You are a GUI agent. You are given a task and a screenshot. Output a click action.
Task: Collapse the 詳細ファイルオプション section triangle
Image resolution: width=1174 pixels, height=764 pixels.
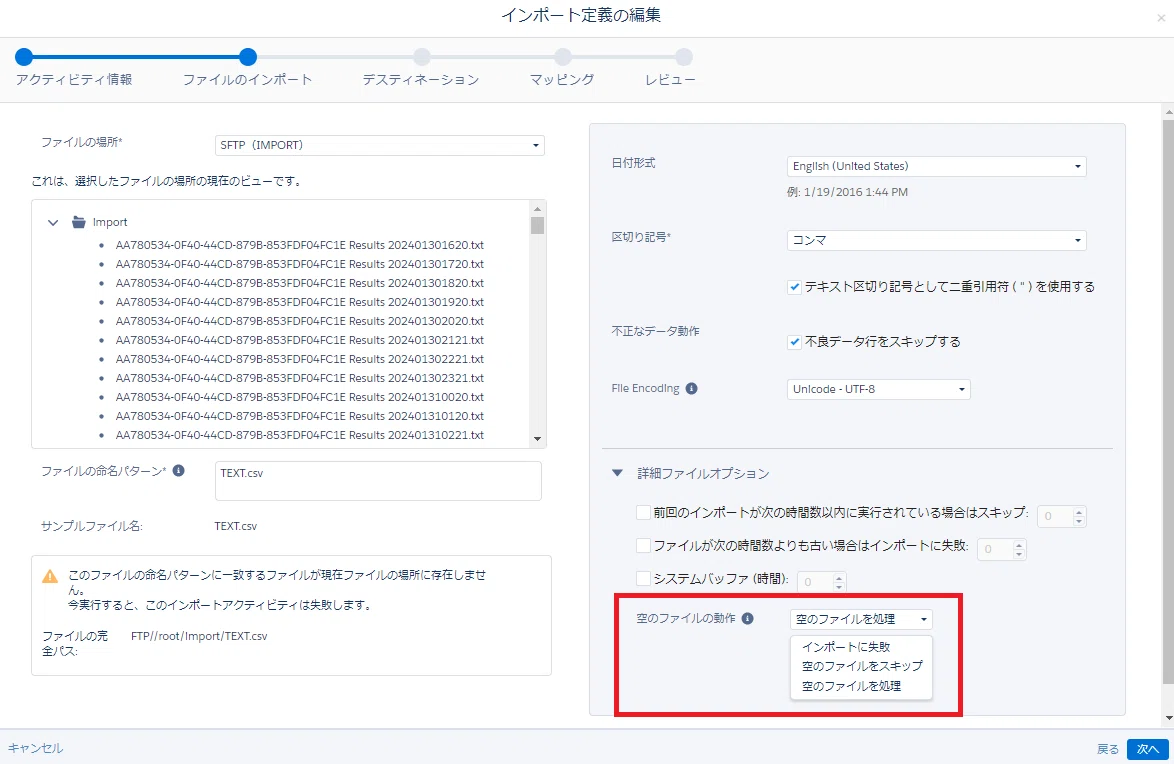coord(617,473)
